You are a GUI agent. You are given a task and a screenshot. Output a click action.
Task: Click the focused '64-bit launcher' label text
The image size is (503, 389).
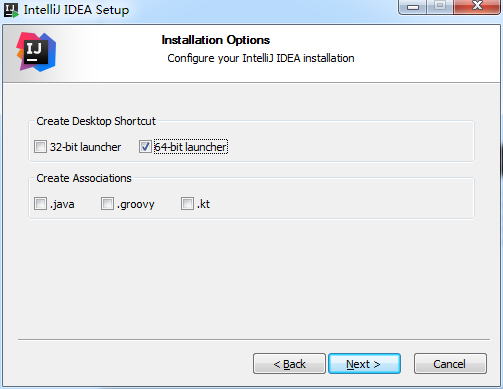tap(191, 147)
